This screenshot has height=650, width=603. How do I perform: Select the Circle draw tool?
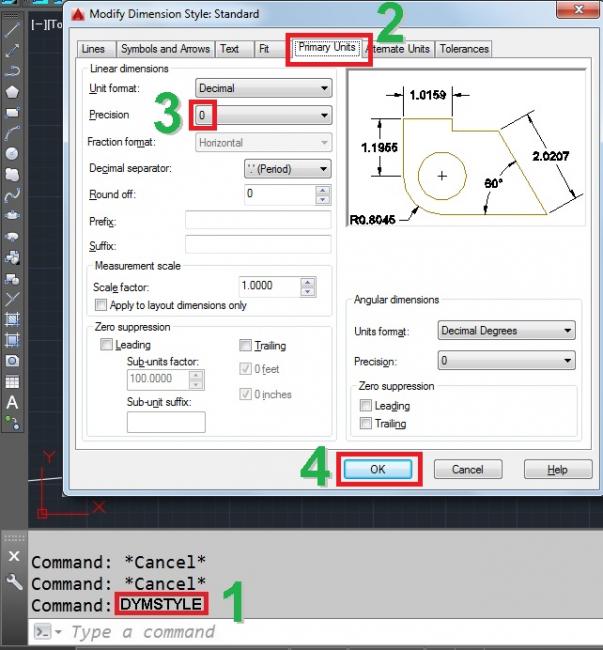13,153
